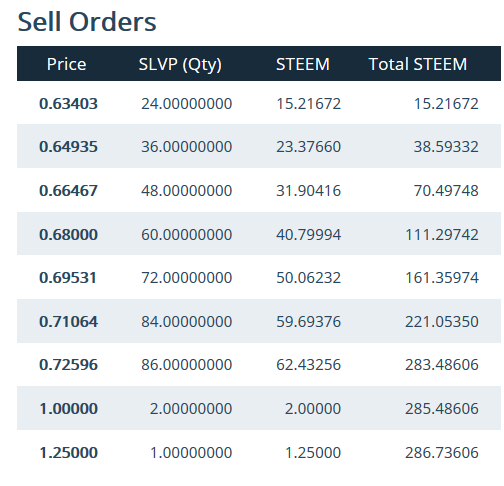Viewport: 504px width, 486px height.
Task: Click STEEM value 40.79994
Action: [308, 234]
